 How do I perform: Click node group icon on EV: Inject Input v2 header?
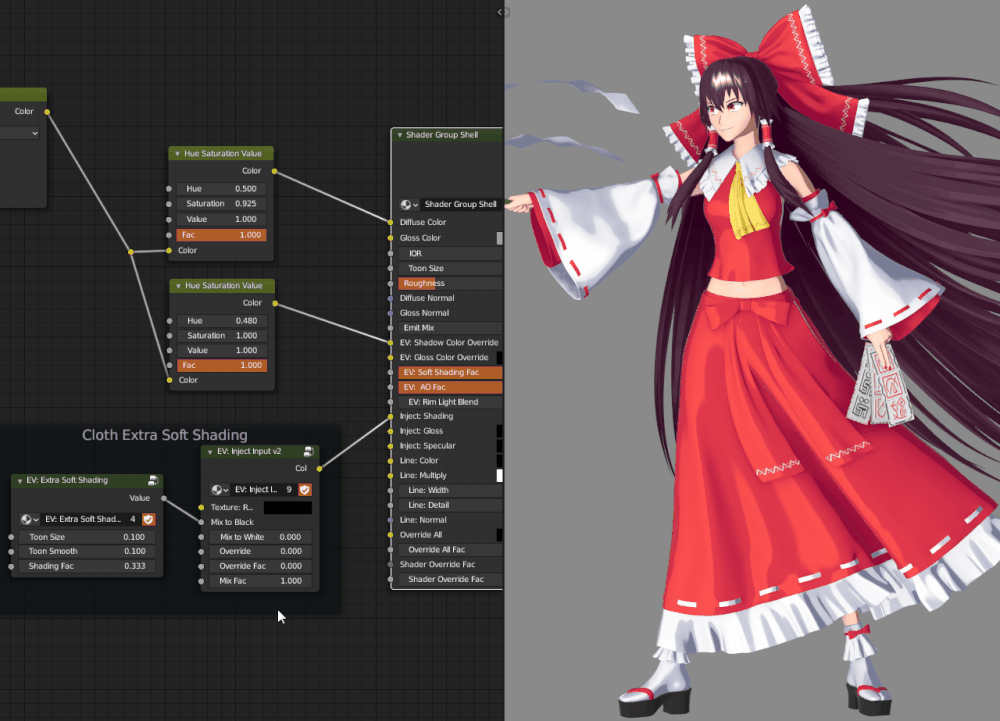click(309, 451)
